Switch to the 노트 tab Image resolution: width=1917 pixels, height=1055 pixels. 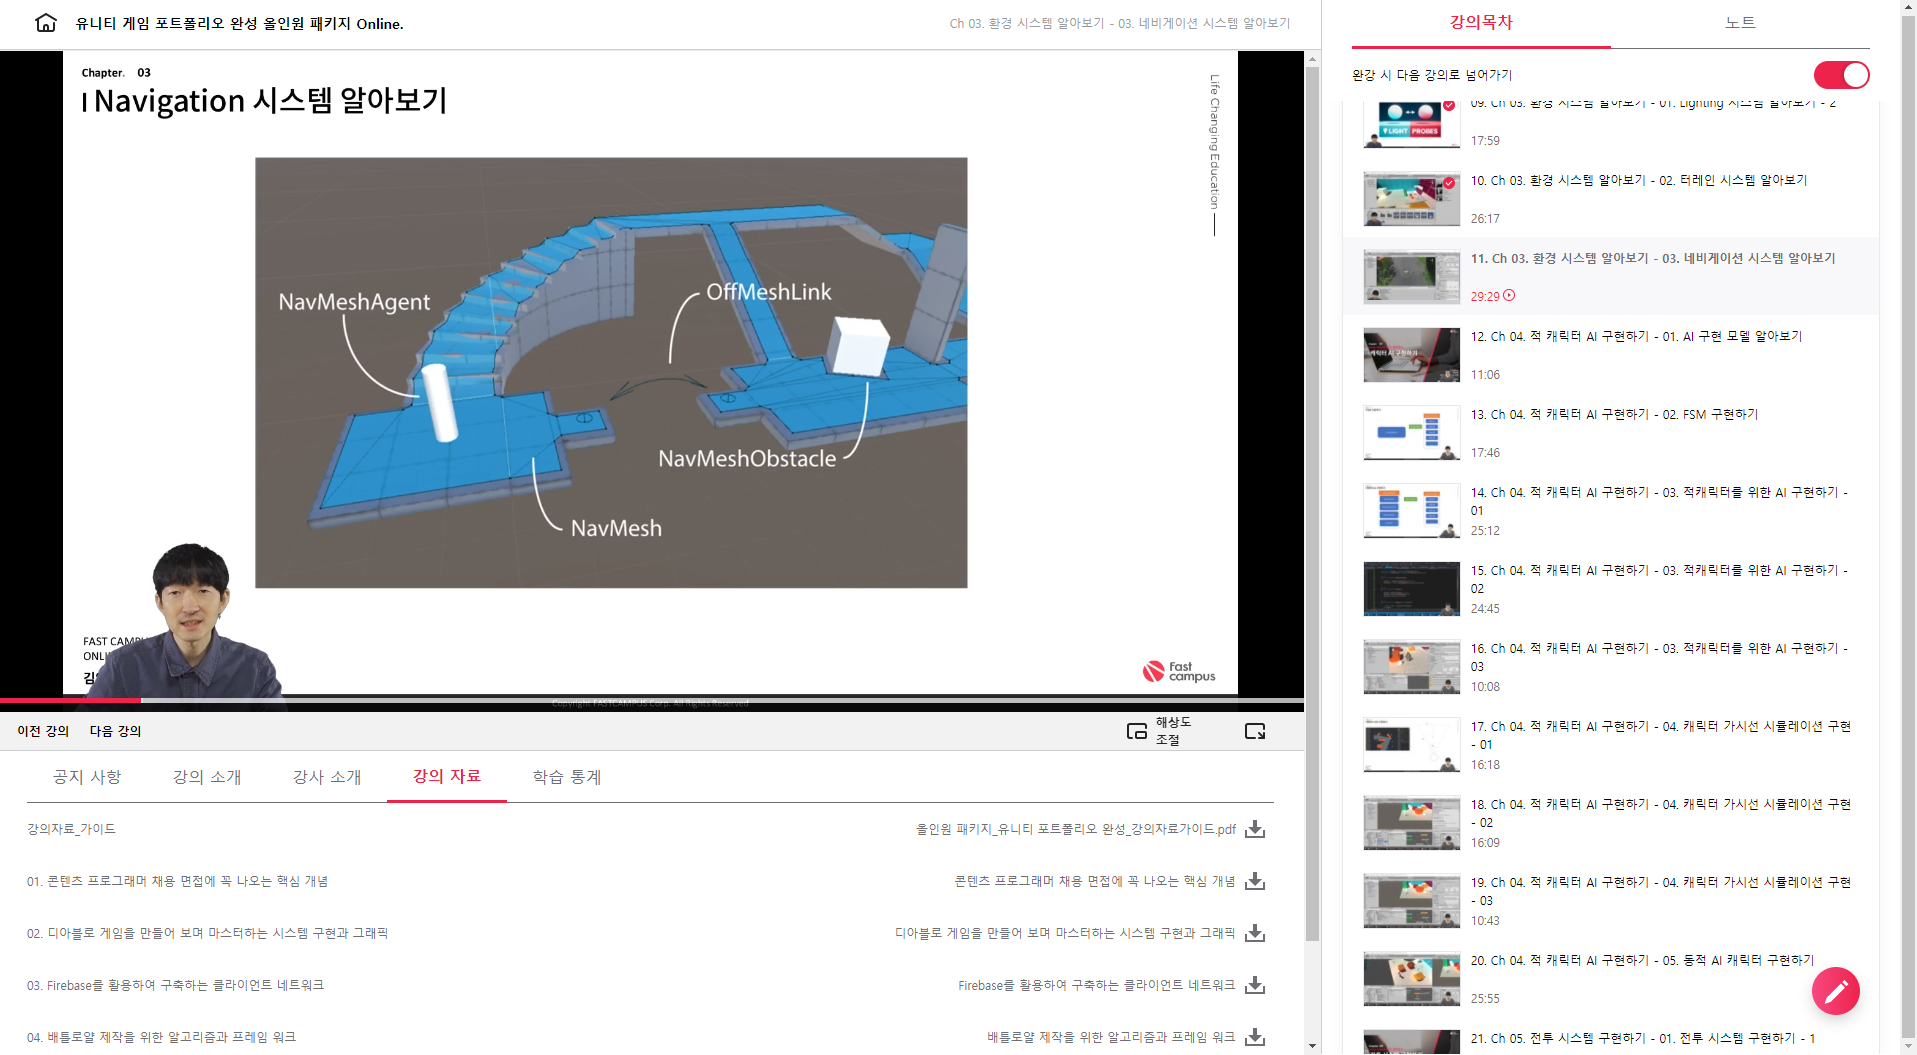click(x=1740, y=23)
